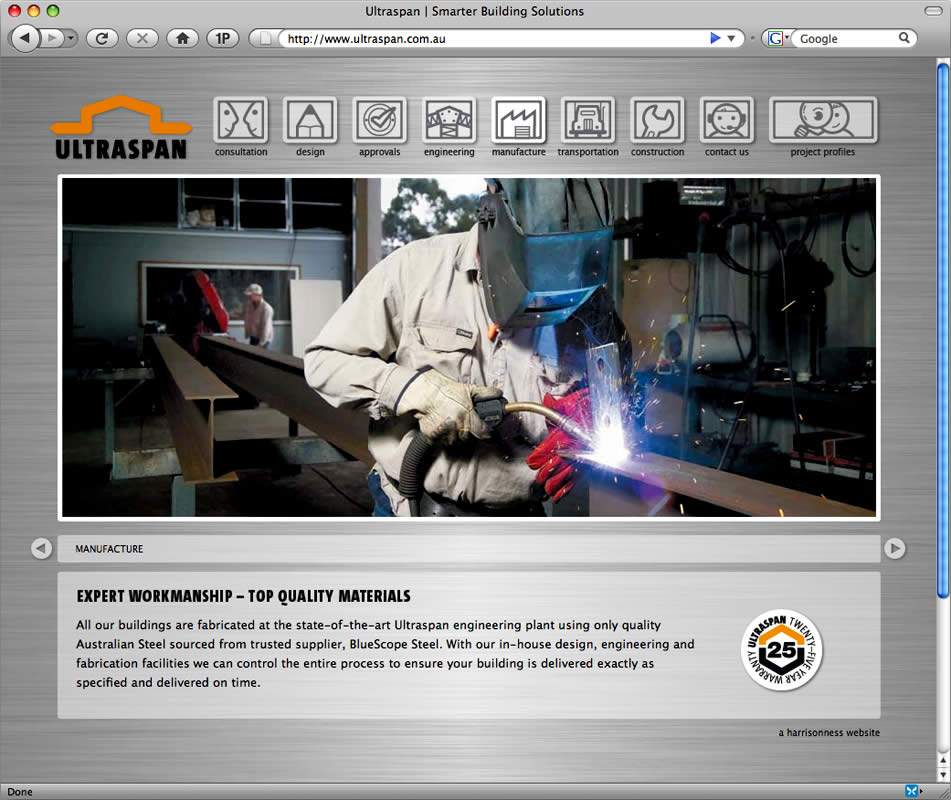Image resolution: width=951 pixels, height=800 pixels.
Task: Click the contact us headset icon
Action: [x=727, y=120]
